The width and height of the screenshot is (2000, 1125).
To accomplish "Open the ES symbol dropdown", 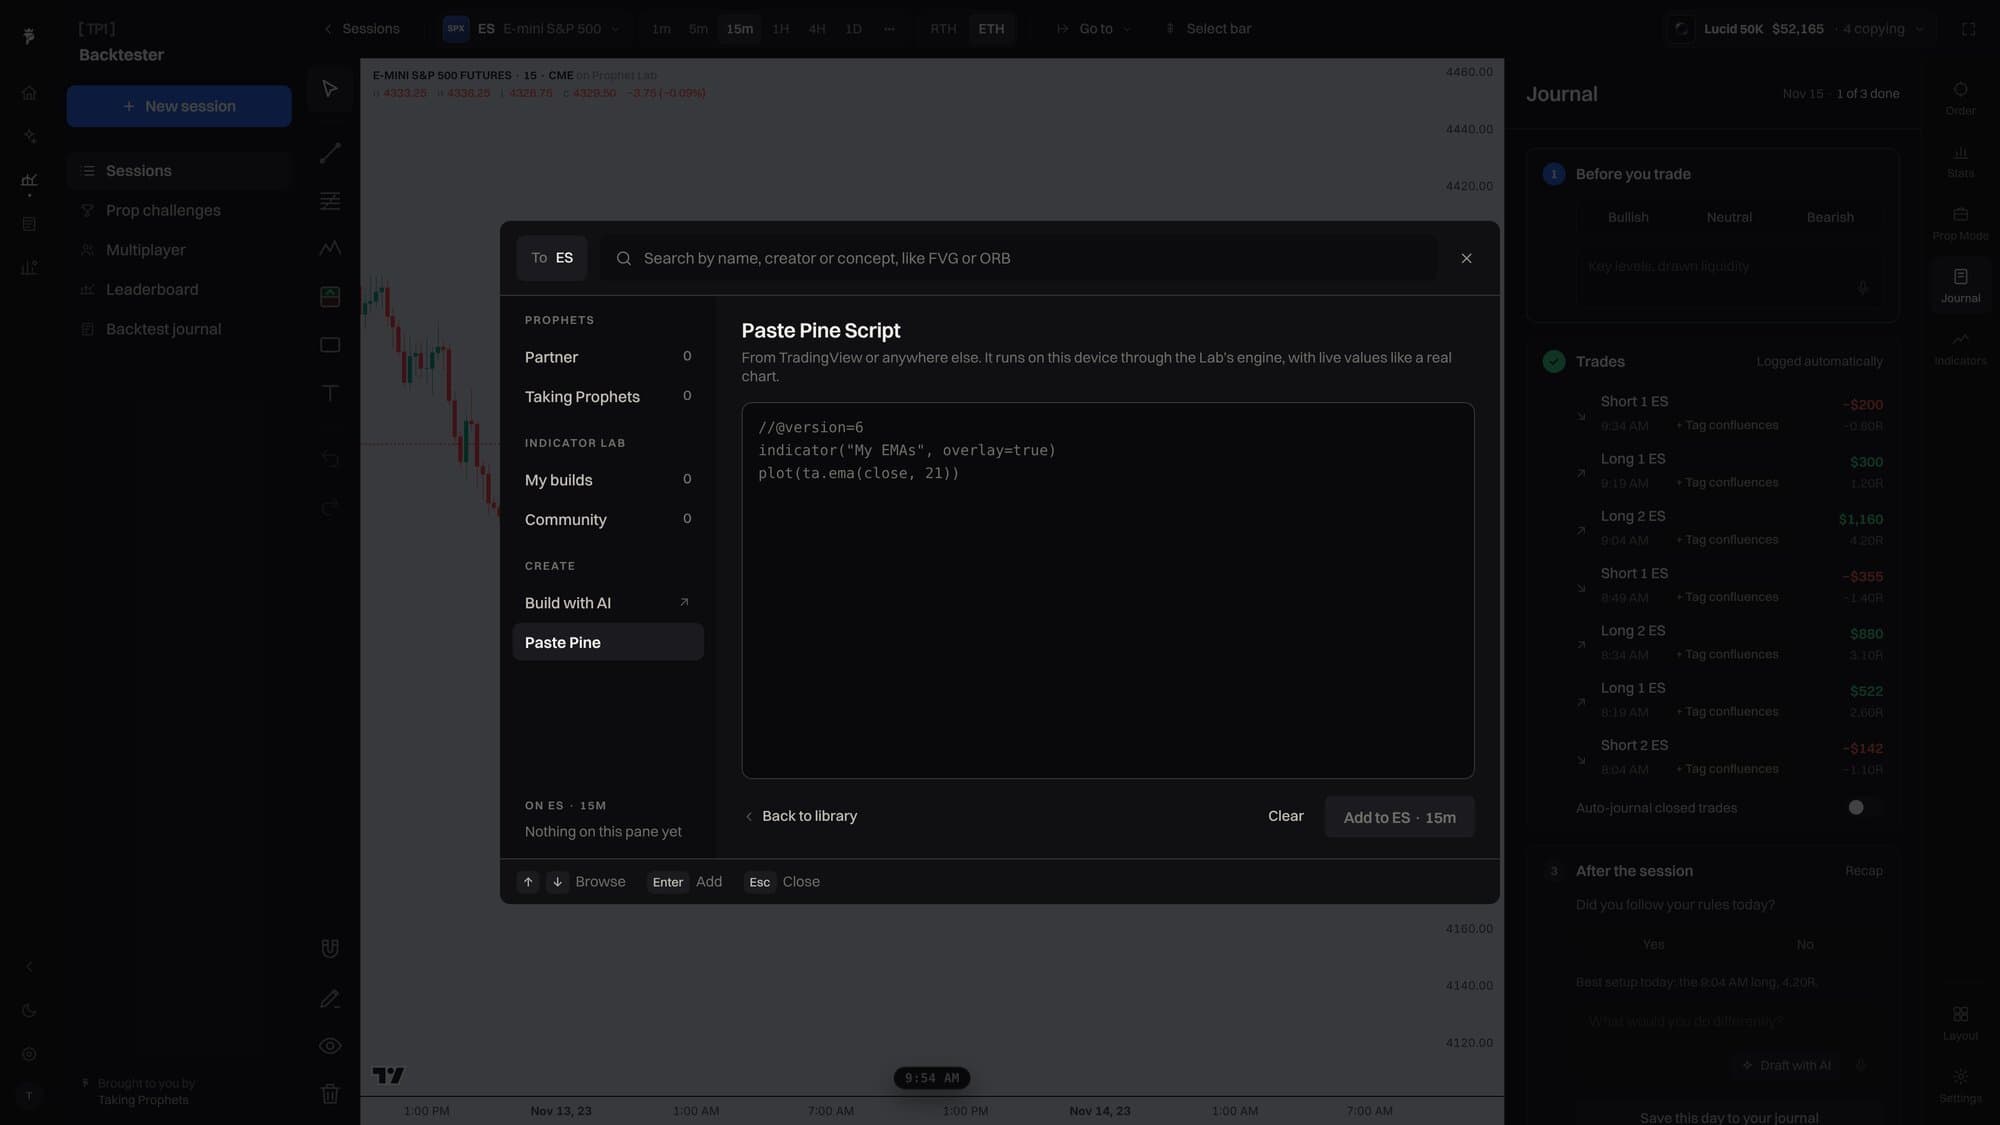I will tap(533, 29).
